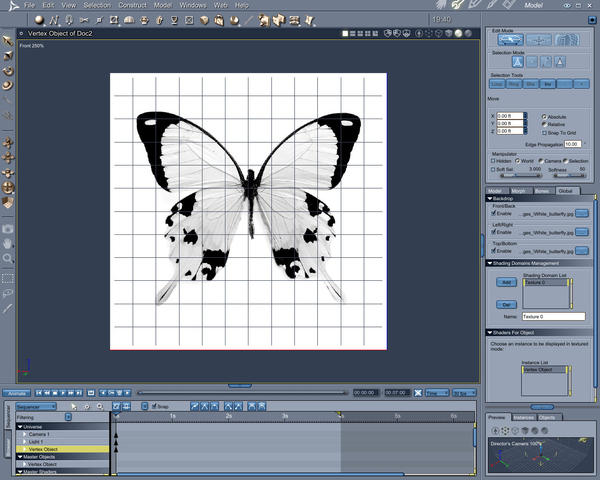Collapse the Shading Domains Management section
Screen dimensions: 600x480
(489, 263)
